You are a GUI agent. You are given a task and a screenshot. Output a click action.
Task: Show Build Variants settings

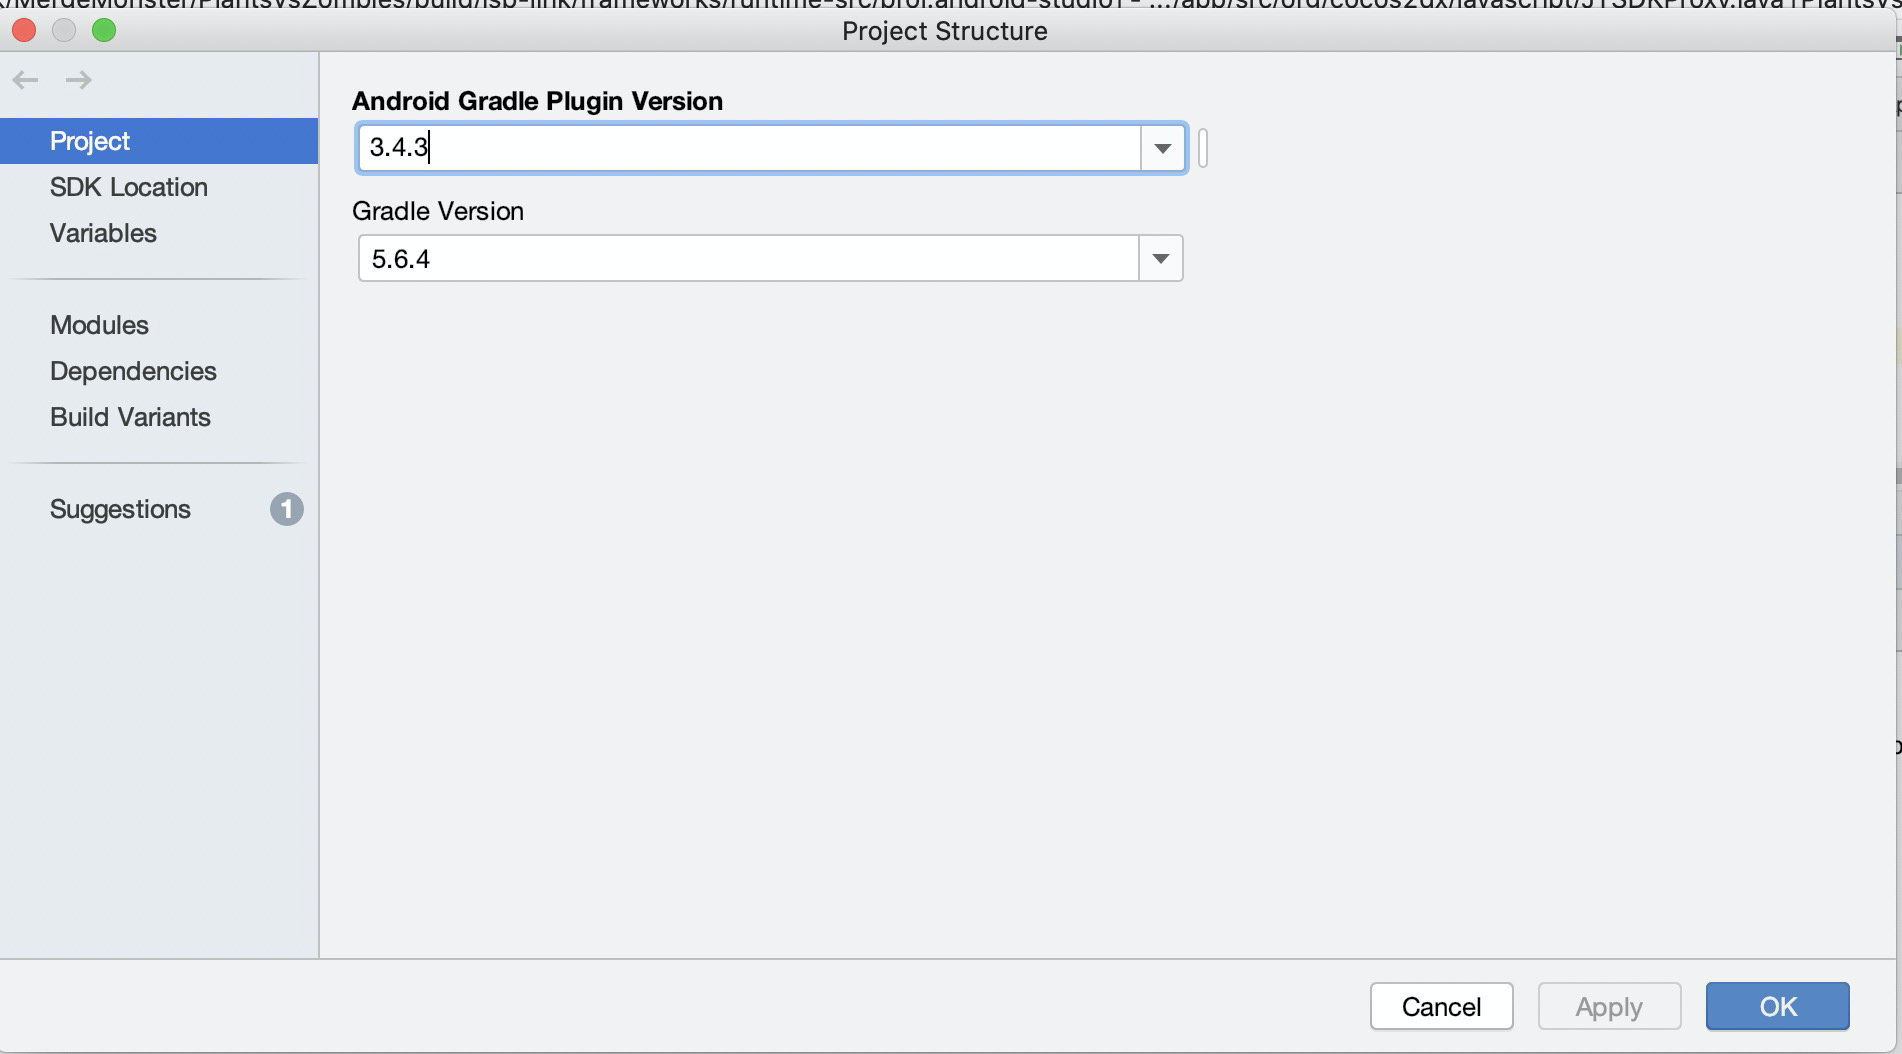[x=130, y=417]
